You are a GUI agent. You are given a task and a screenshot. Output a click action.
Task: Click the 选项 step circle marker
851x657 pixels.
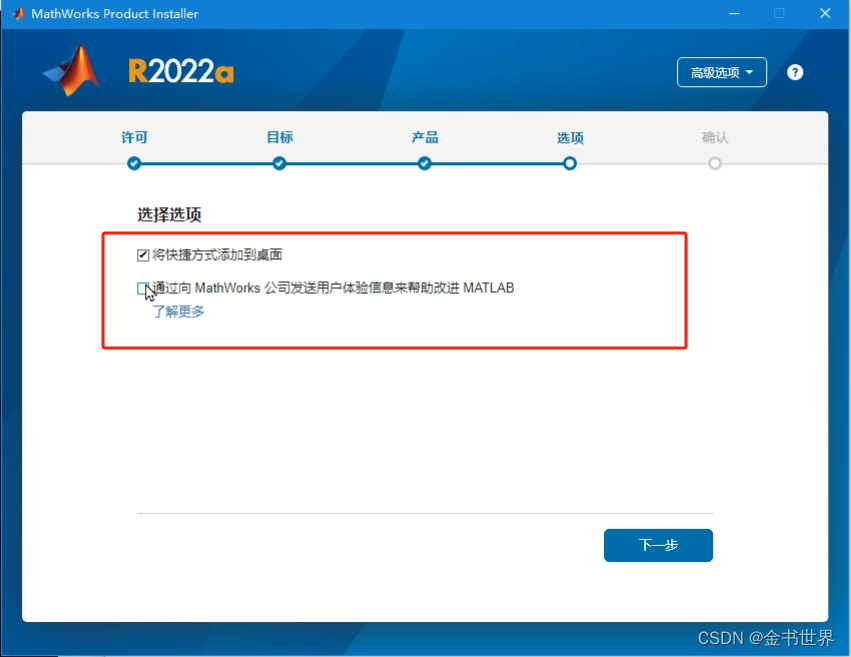pos(570,163)
